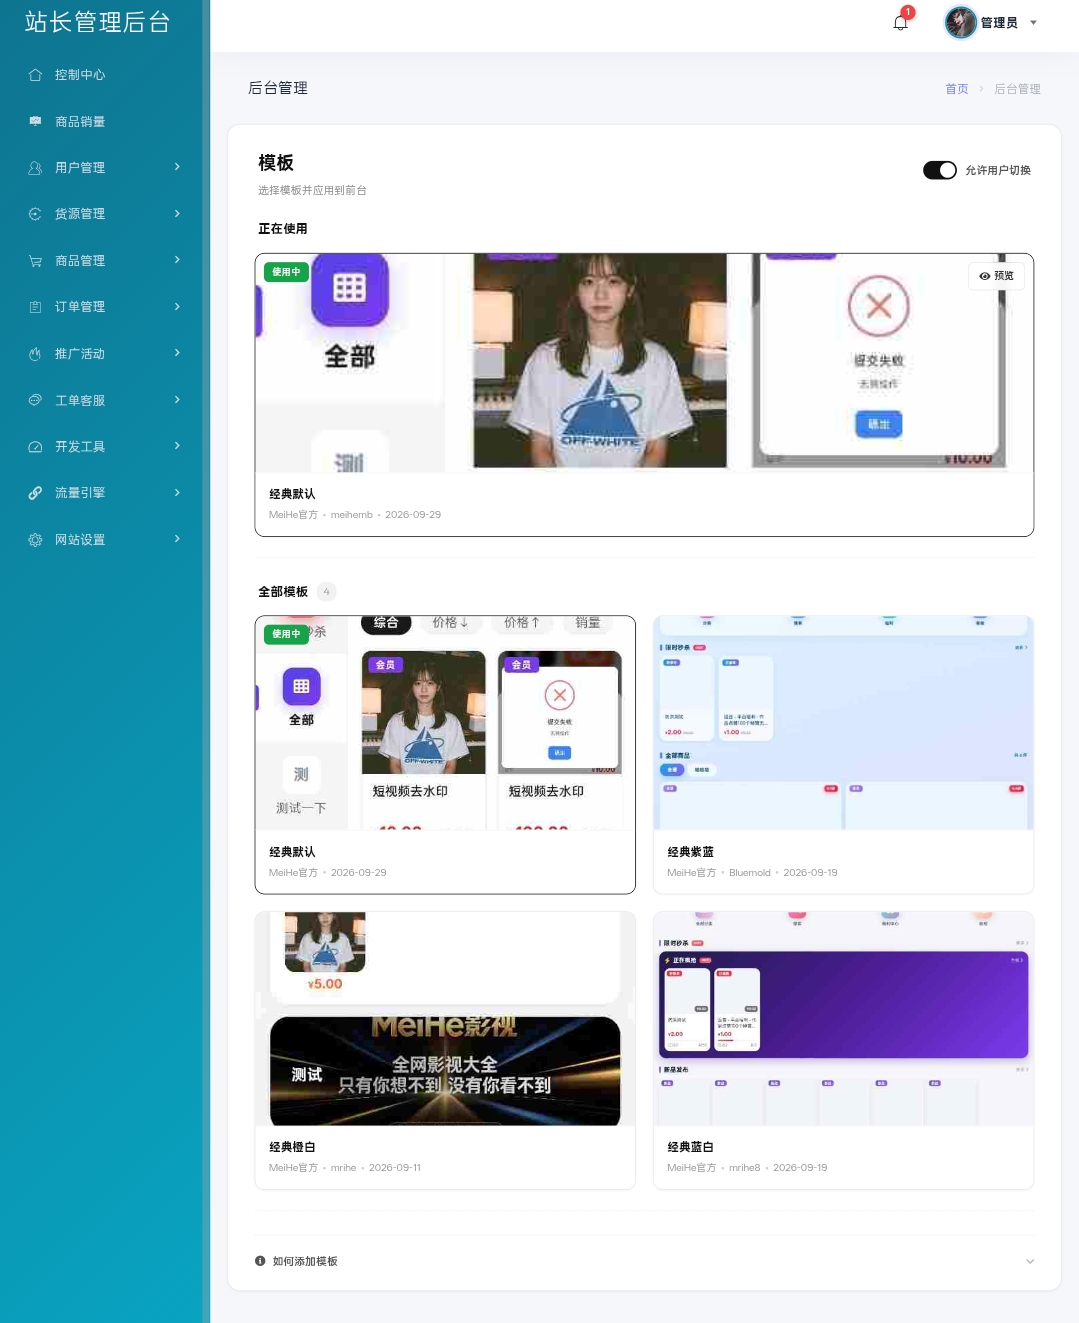The width and height of the screenshot is (1079, 1323).
Task: Click the 推广活动 menu label
Action: click(80, 354)
